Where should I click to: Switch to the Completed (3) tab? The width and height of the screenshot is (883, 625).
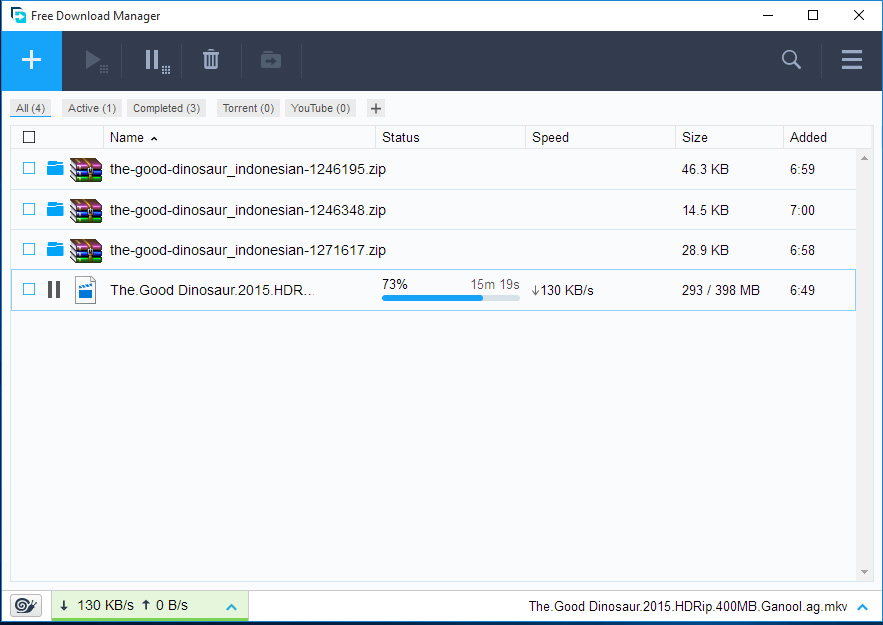click(x=166, y=108)
